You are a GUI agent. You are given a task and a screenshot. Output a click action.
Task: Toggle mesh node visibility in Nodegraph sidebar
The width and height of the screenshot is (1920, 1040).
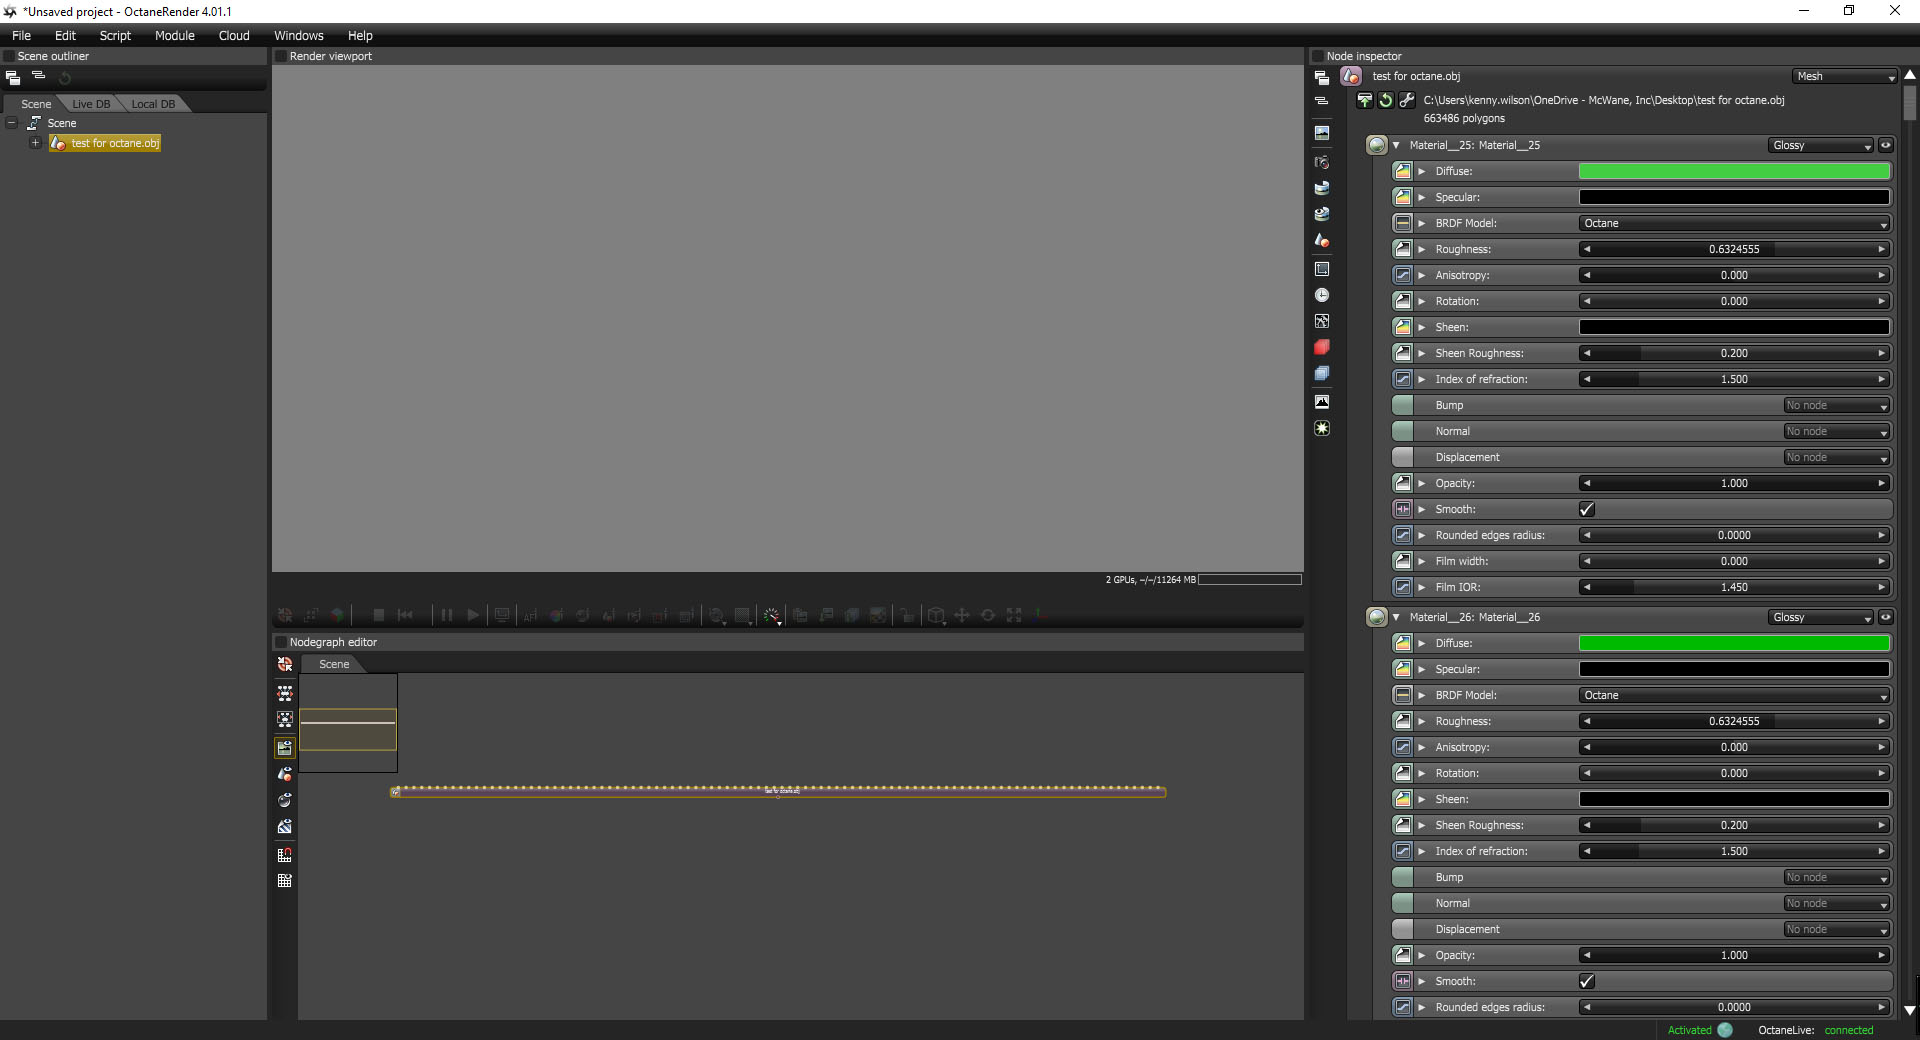click(x=285, y=774)
